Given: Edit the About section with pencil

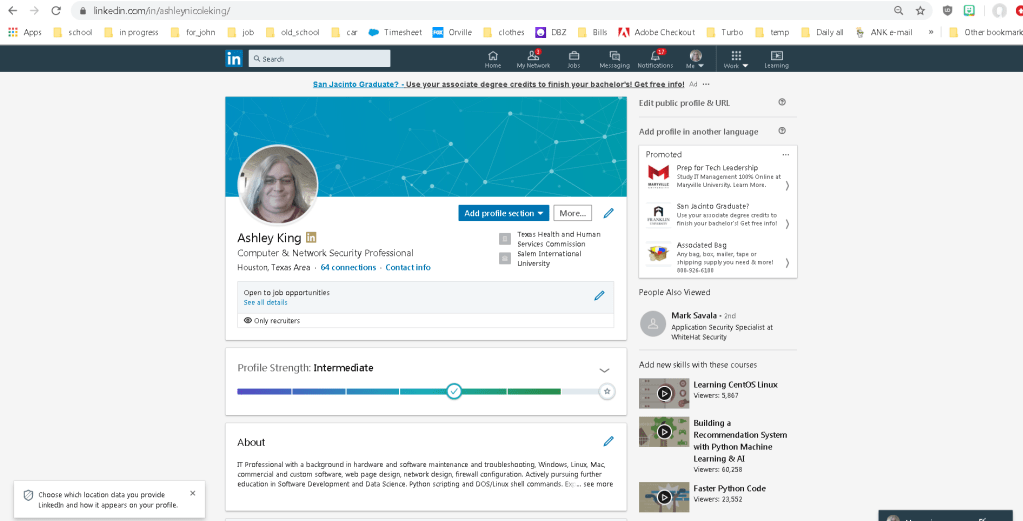Looking at the screenshot, I should click(608, 441).
